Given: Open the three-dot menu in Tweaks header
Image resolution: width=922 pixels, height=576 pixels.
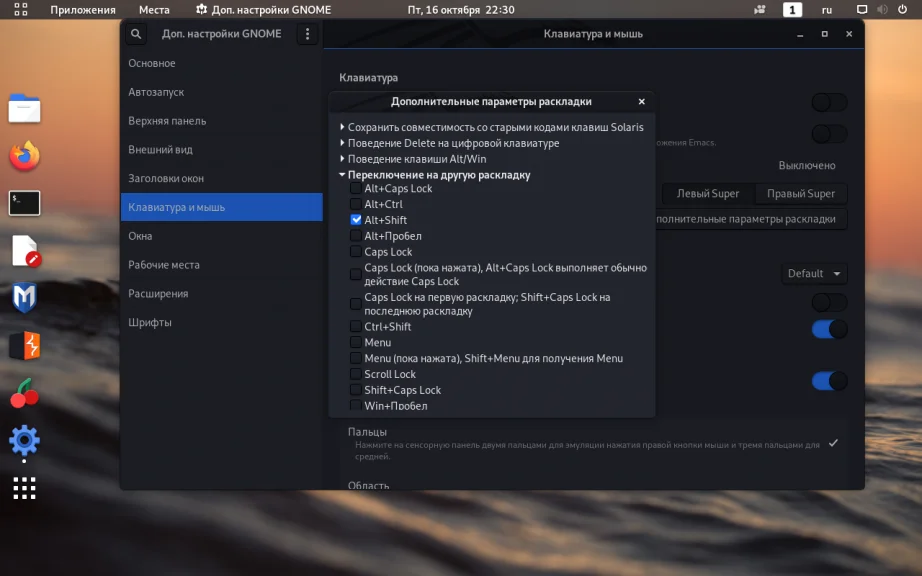Looking at the screenshot, I should pos(308,34).
